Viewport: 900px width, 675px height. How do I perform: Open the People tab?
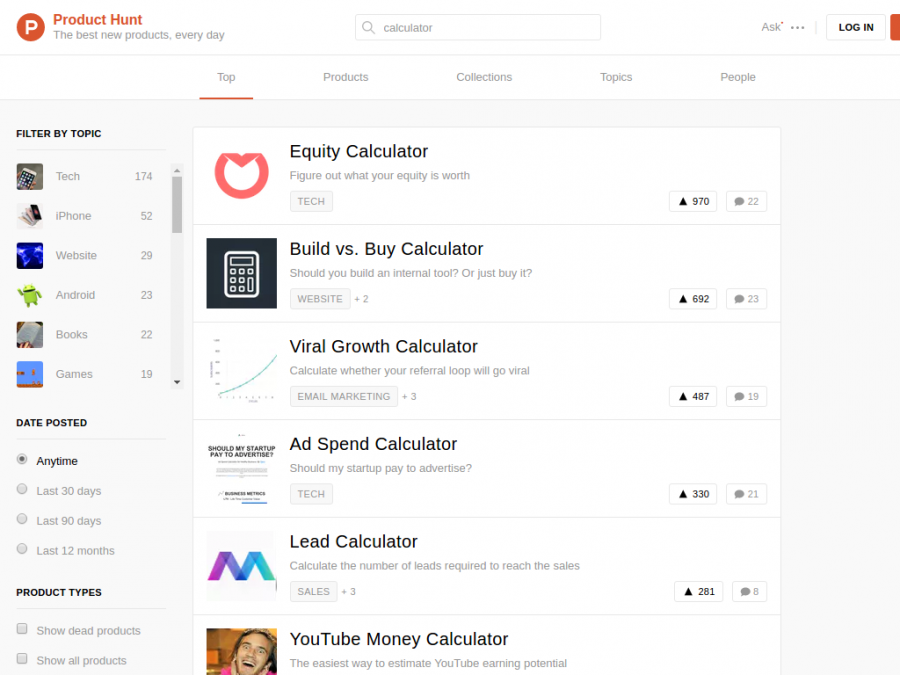pos(738,77)
